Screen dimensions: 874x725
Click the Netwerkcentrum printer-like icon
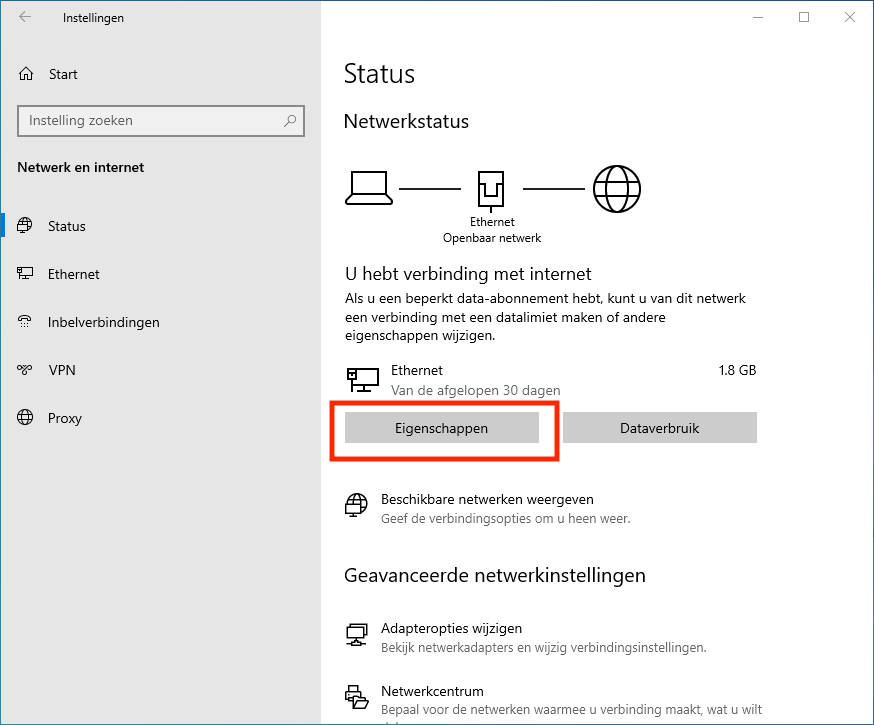click(356, 699)
